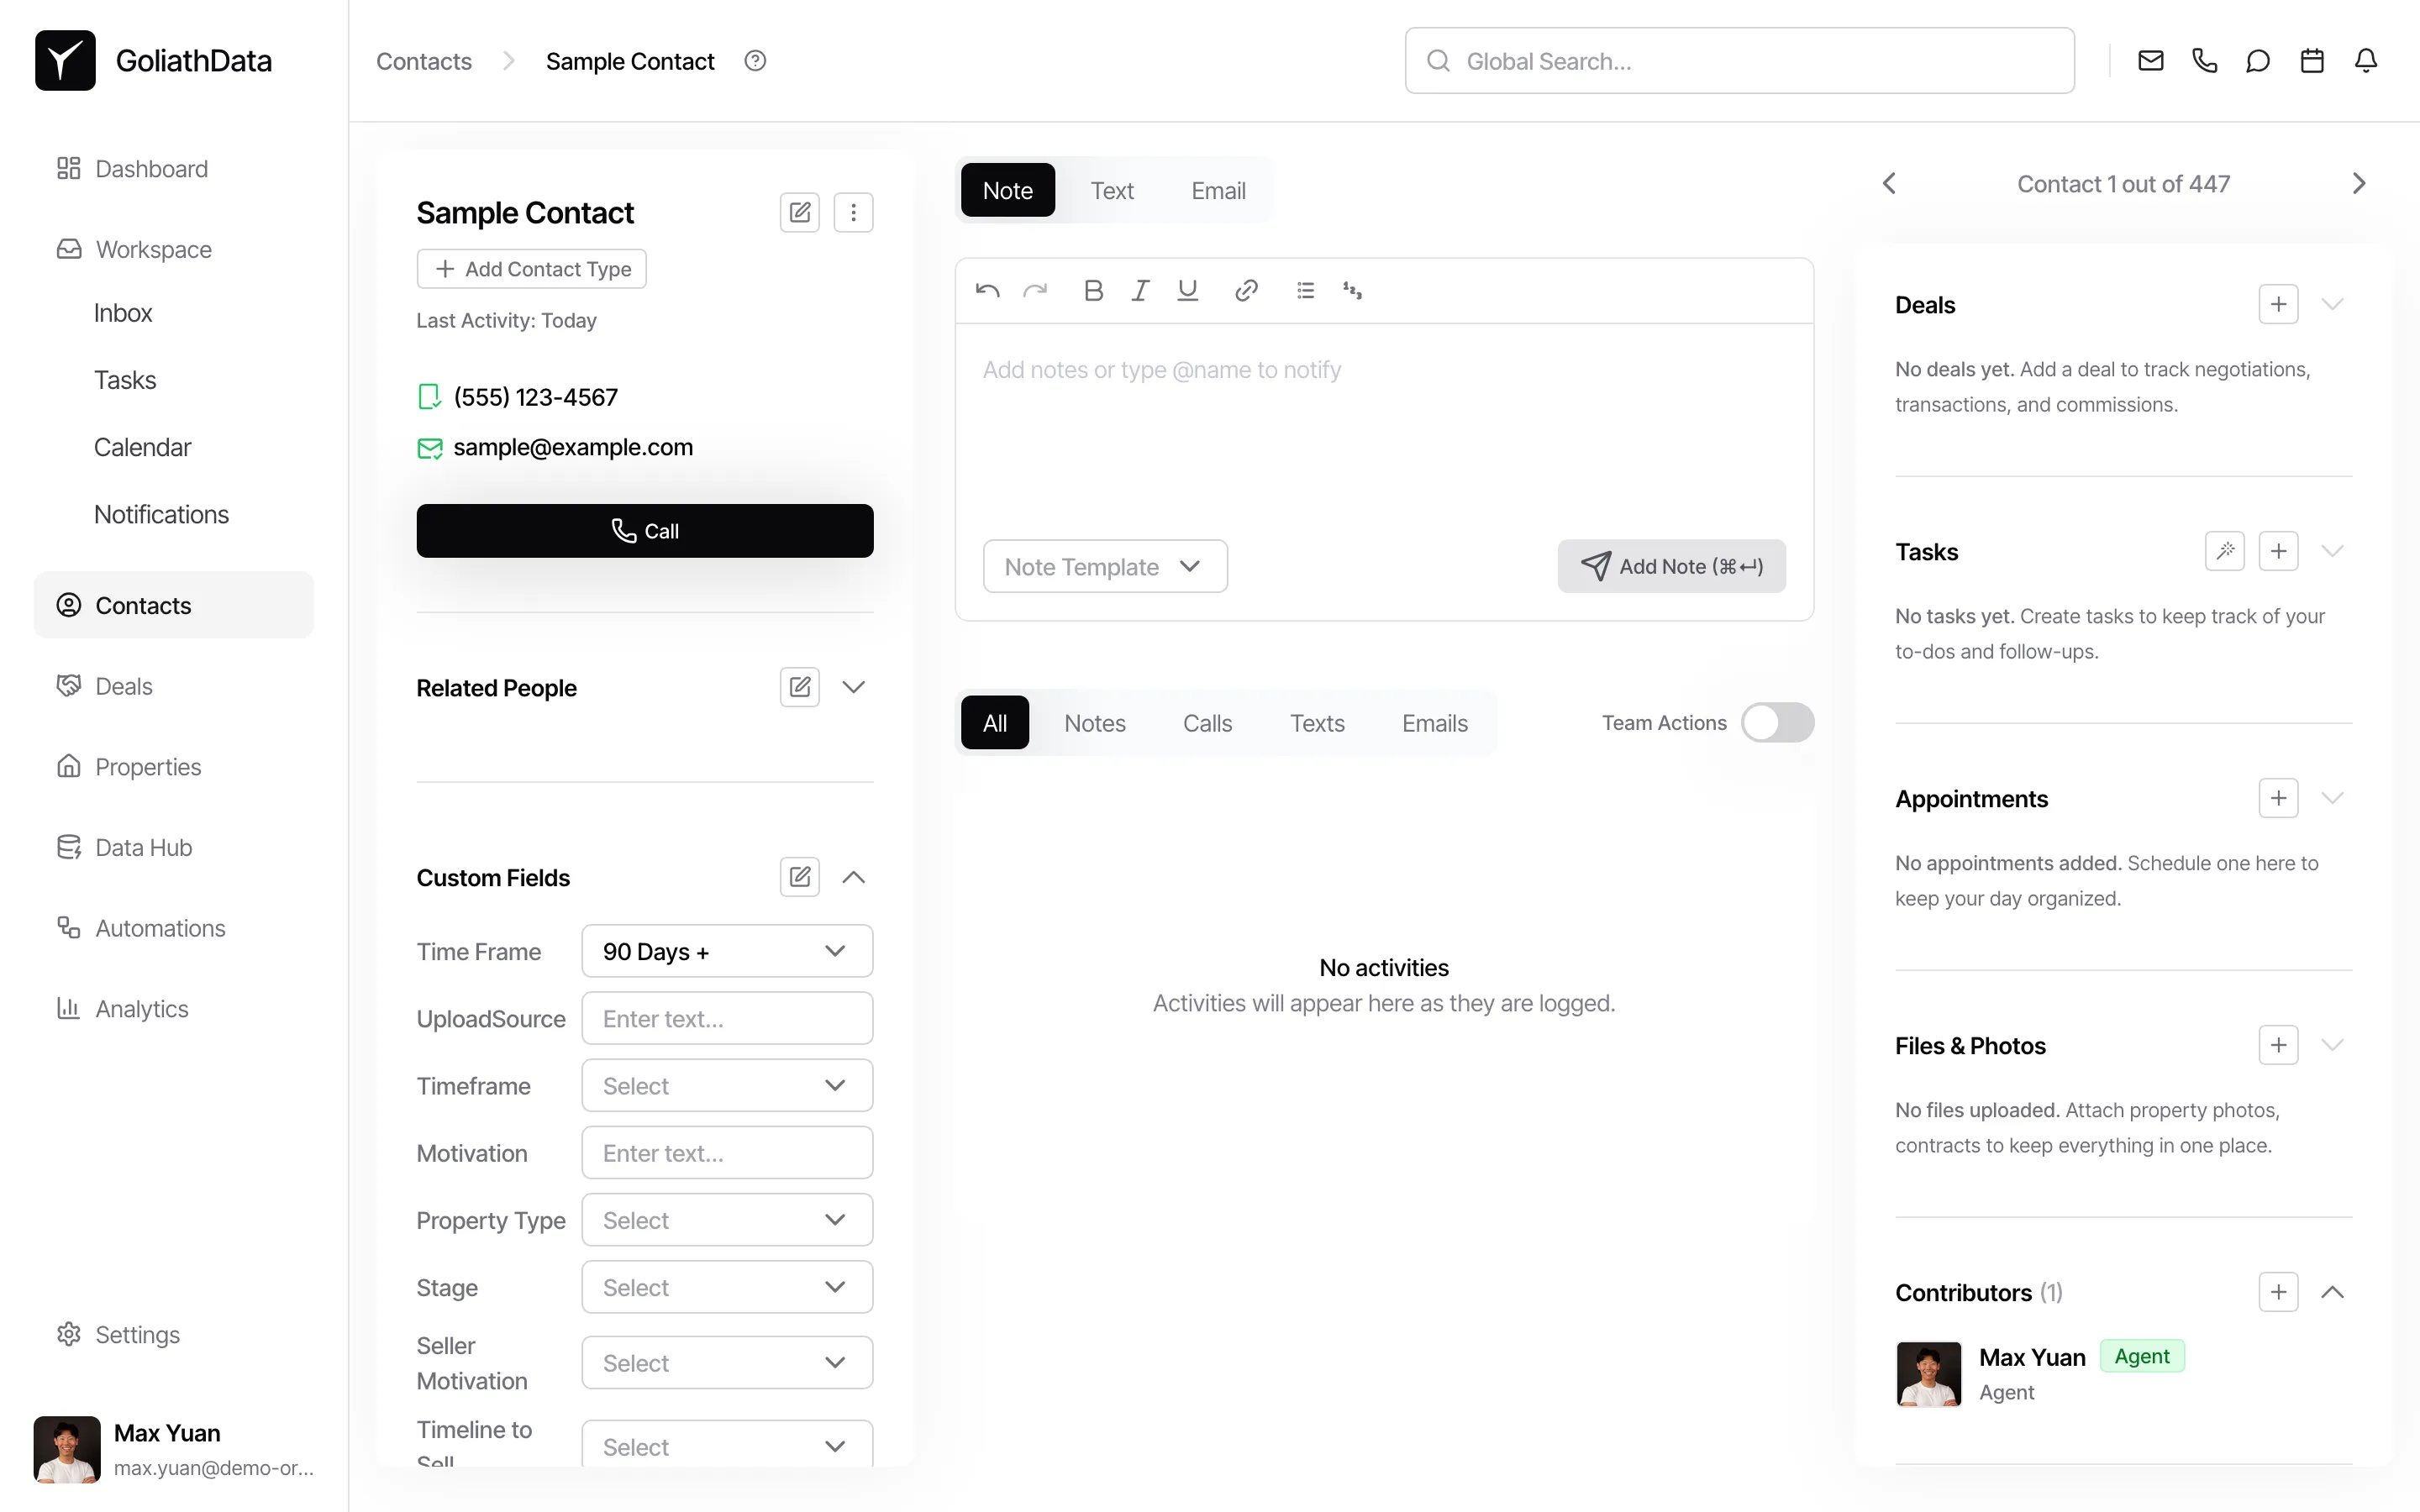Open the three-dot menu on contact card
Viewport: 2420px width, 1512px height.
pos(853,212)
